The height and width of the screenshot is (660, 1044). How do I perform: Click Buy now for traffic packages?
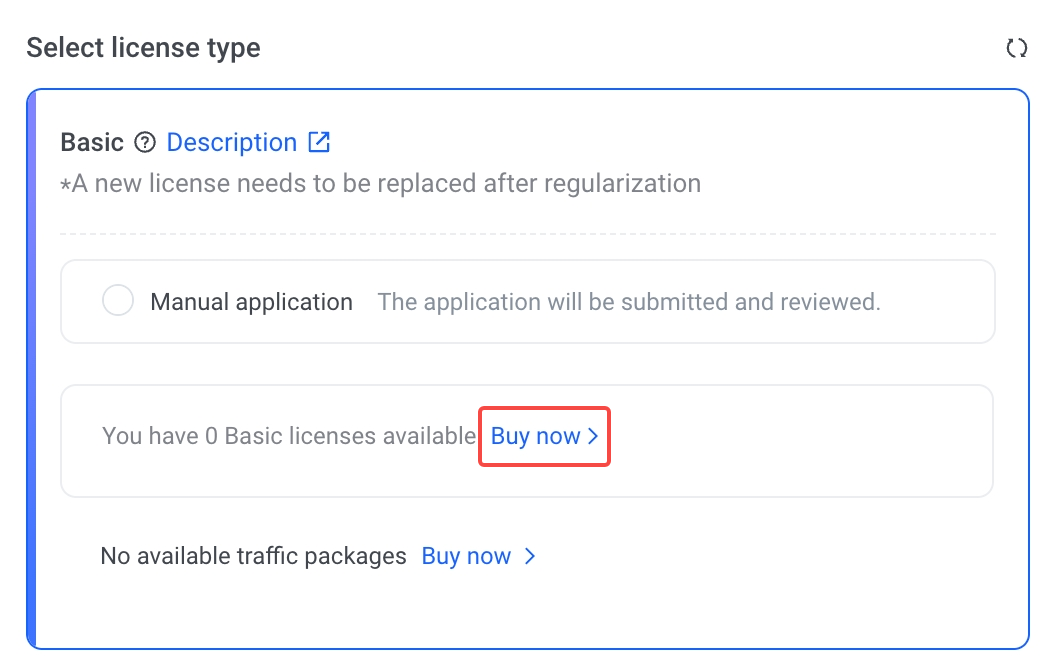pos(466,557)
